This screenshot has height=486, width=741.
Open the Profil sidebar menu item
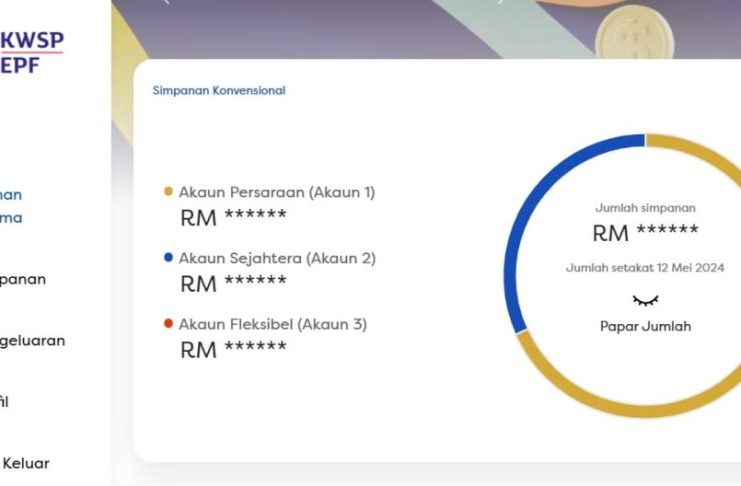click(x=4, y=402)
